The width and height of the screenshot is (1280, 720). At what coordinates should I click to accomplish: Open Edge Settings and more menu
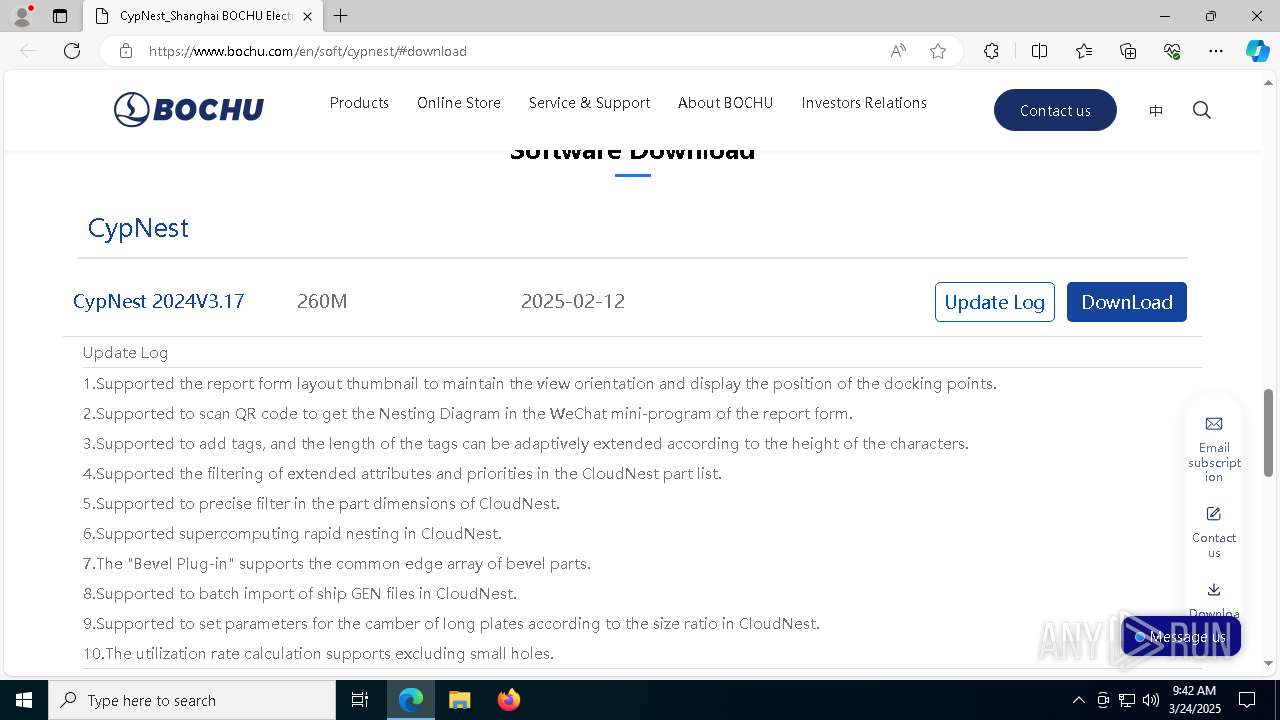pos(1216,51)
